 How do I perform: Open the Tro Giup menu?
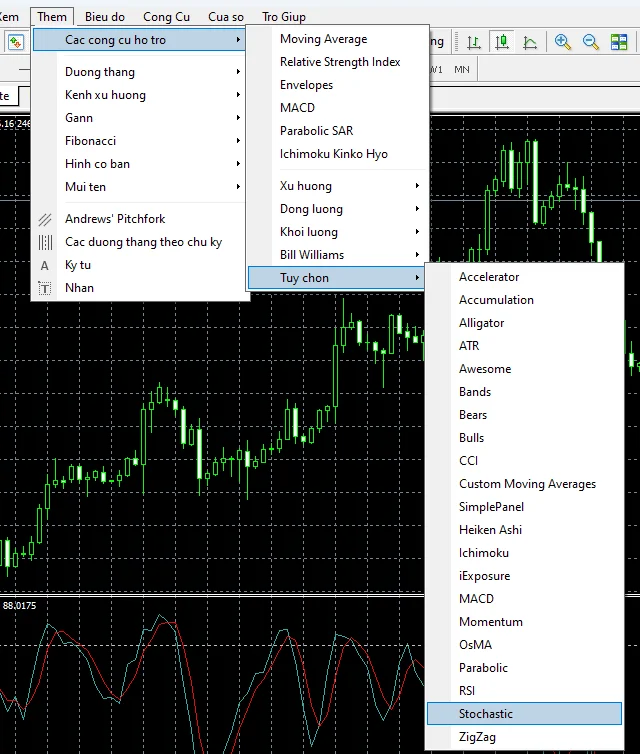tap(284, 17)
